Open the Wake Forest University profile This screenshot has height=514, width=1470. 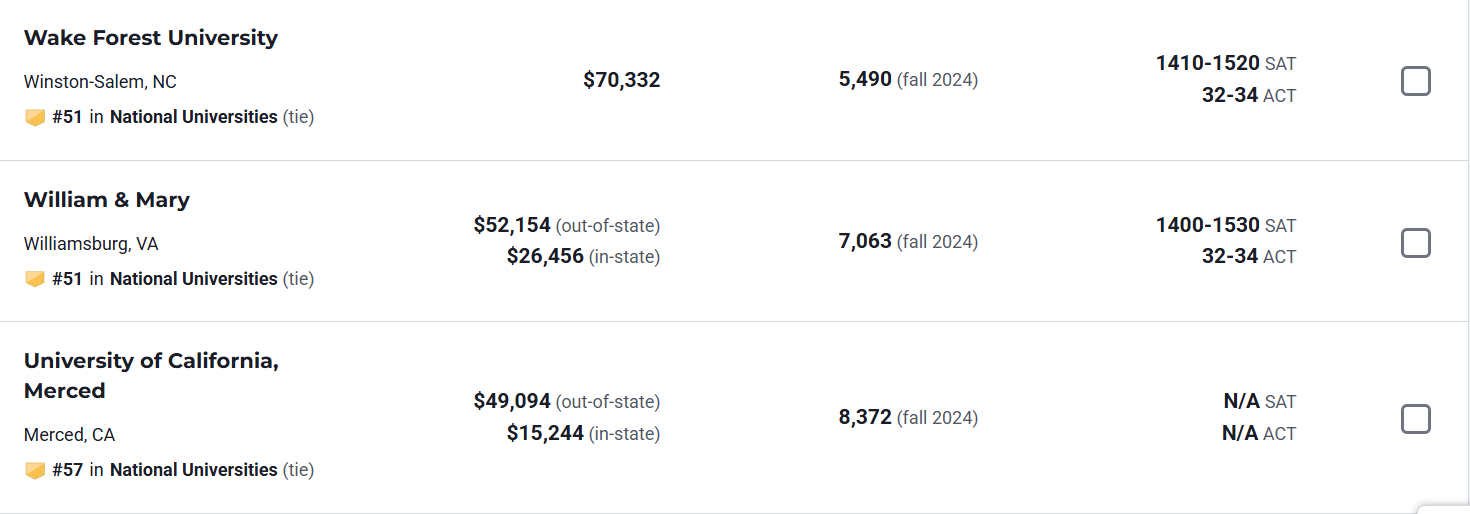(x=151, y=38)
